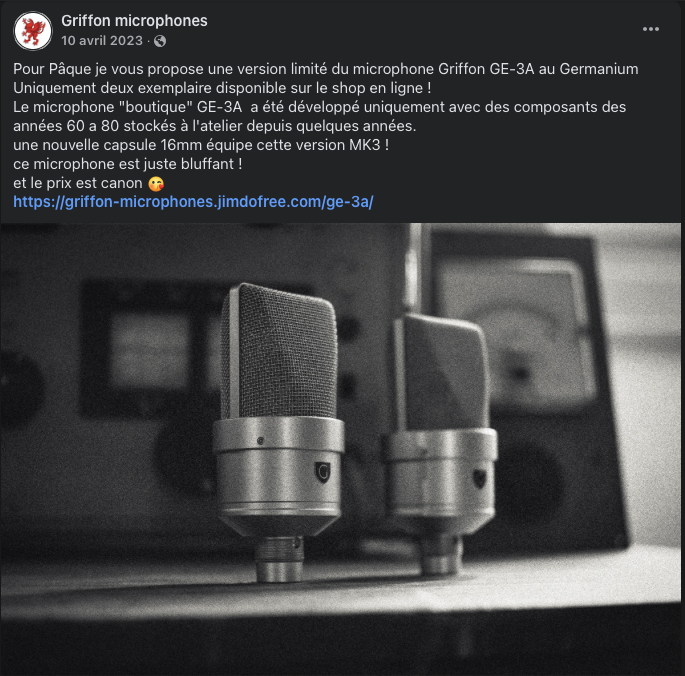This screenshot has height=676, width=685.
Task: Click the 'Pour Pâque je vous propose' line
Action: coord(325,69)
